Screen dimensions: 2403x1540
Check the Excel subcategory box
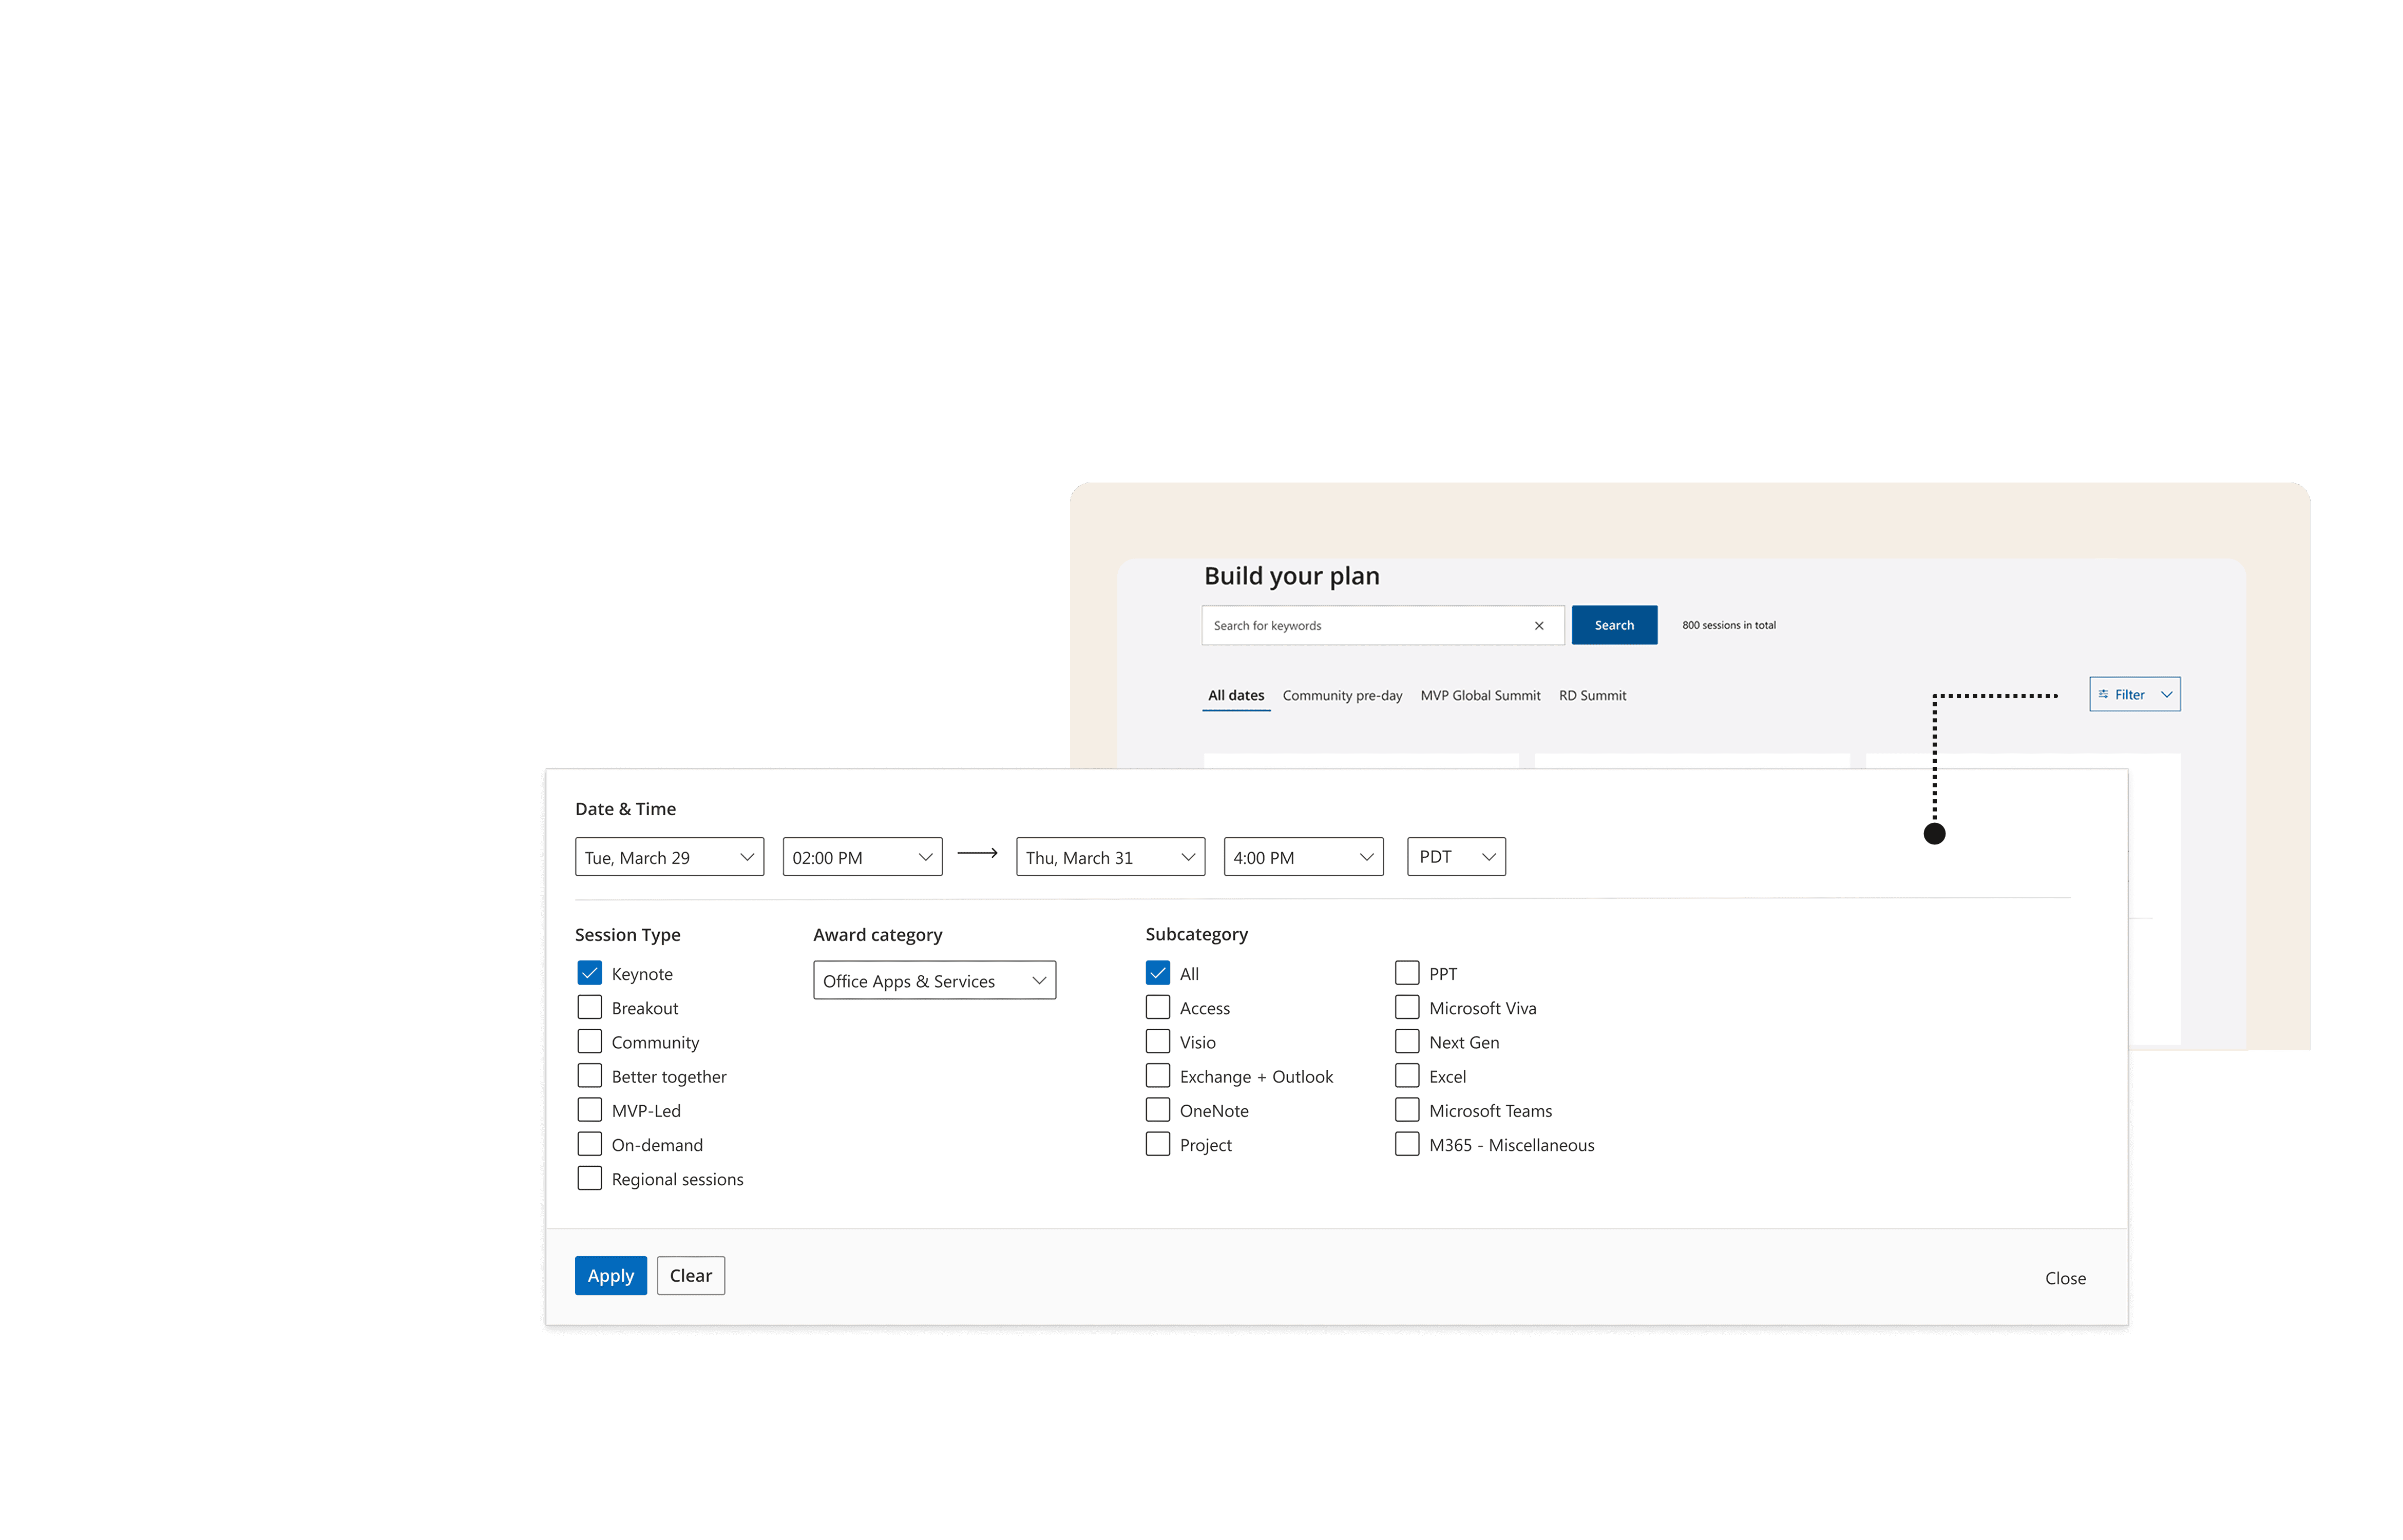[x=1407, y=1076]
